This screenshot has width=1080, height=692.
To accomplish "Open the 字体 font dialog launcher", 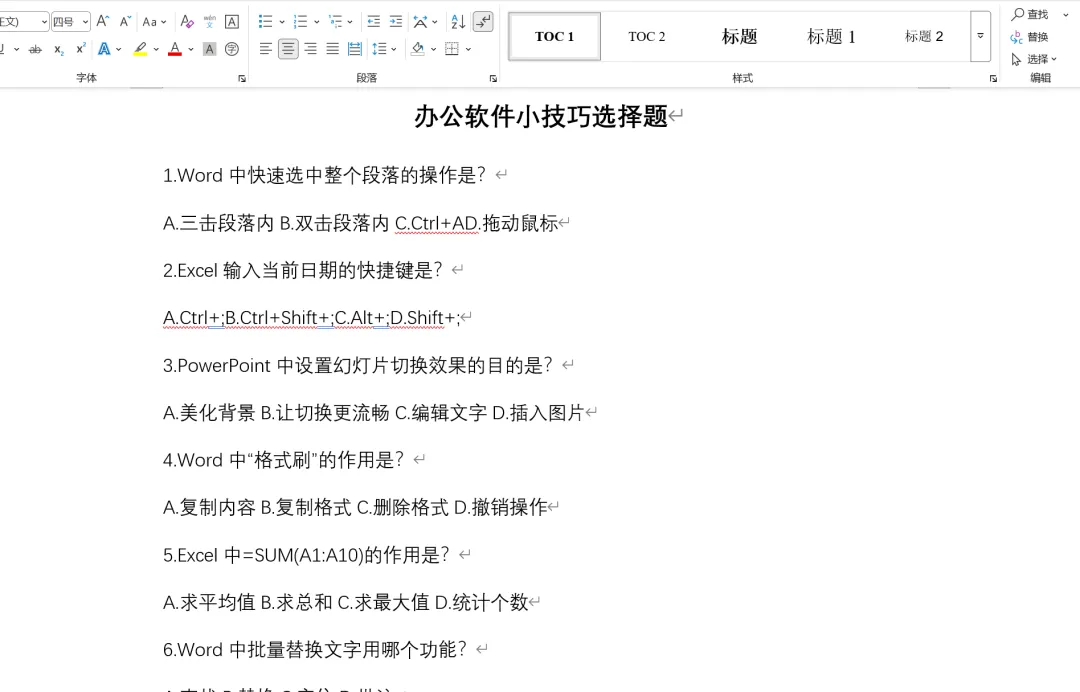I will point(242,78).
